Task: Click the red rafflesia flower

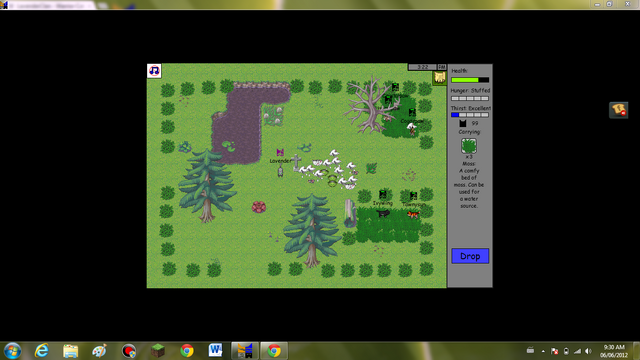Action: point(259,207)
